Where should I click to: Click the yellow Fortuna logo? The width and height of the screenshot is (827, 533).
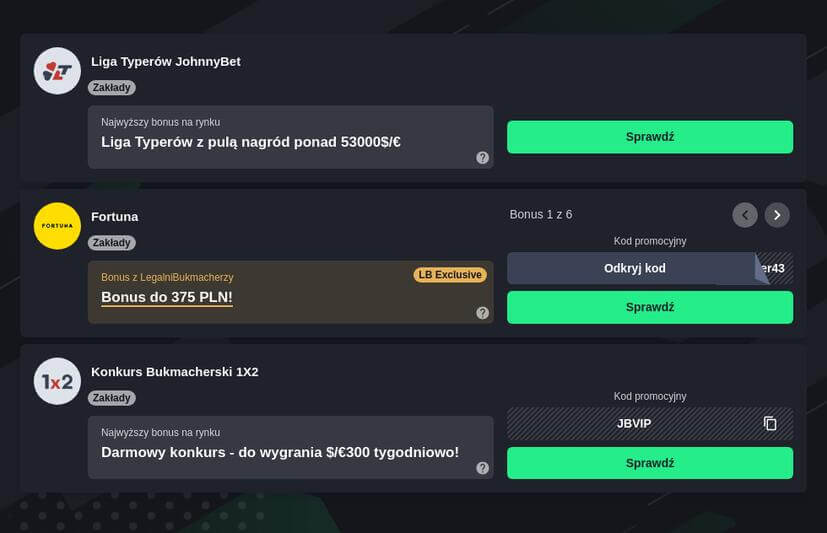(57, 226)
